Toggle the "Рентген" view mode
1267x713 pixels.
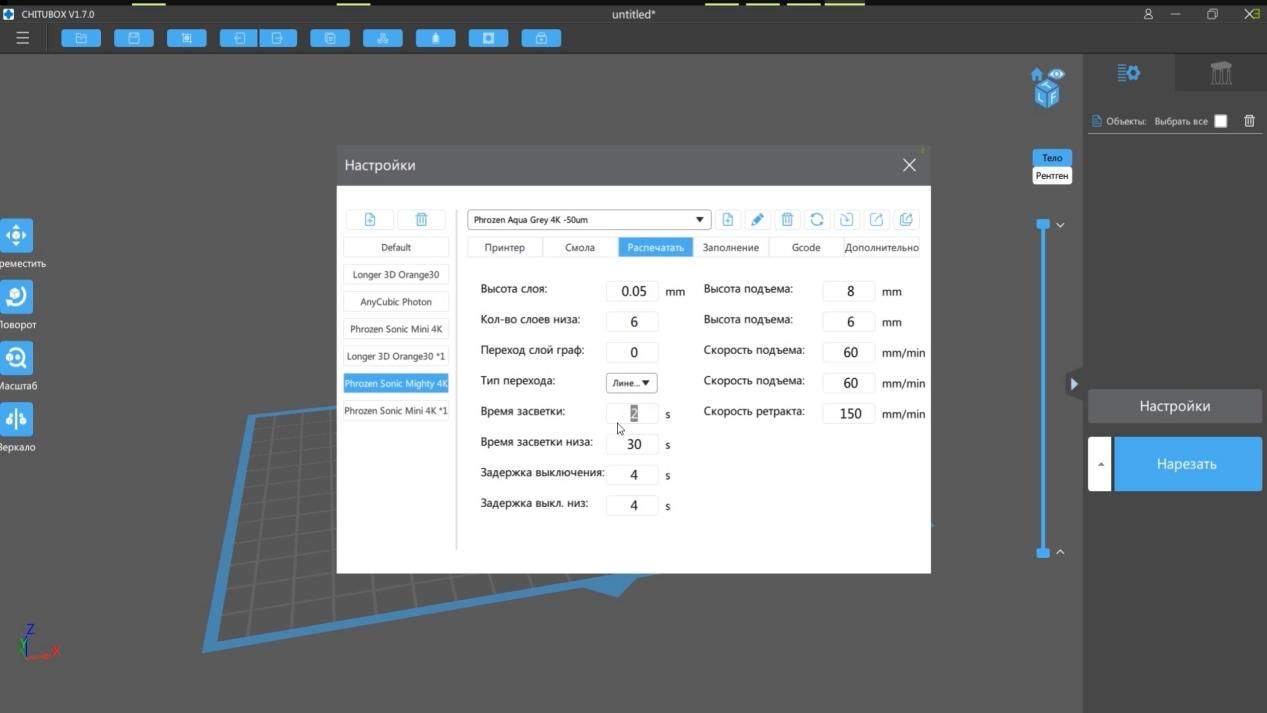tap(1052, 176)
